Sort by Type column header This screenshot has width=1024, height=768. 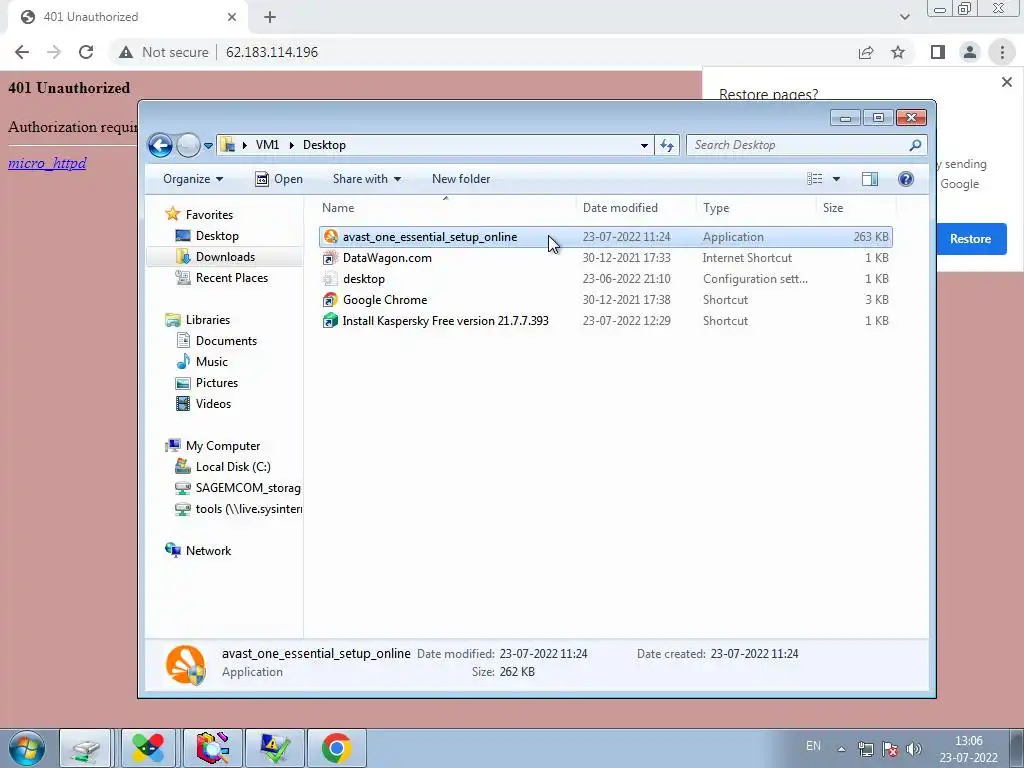(x=716, y=208)
